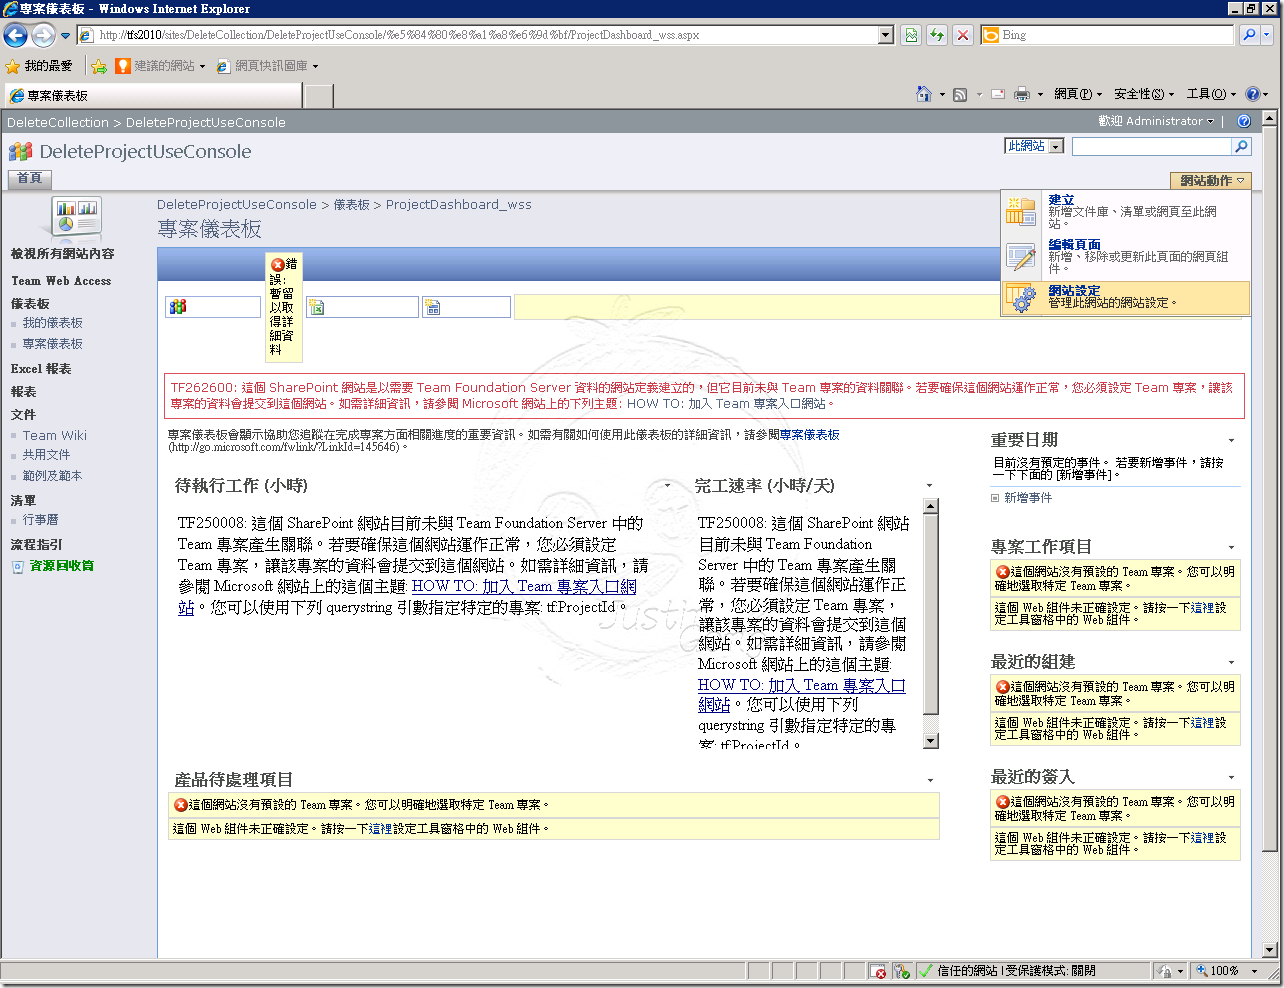Click the Print icon in command bar
The image size is (1284, 988).
click(x=1022, y=94)
